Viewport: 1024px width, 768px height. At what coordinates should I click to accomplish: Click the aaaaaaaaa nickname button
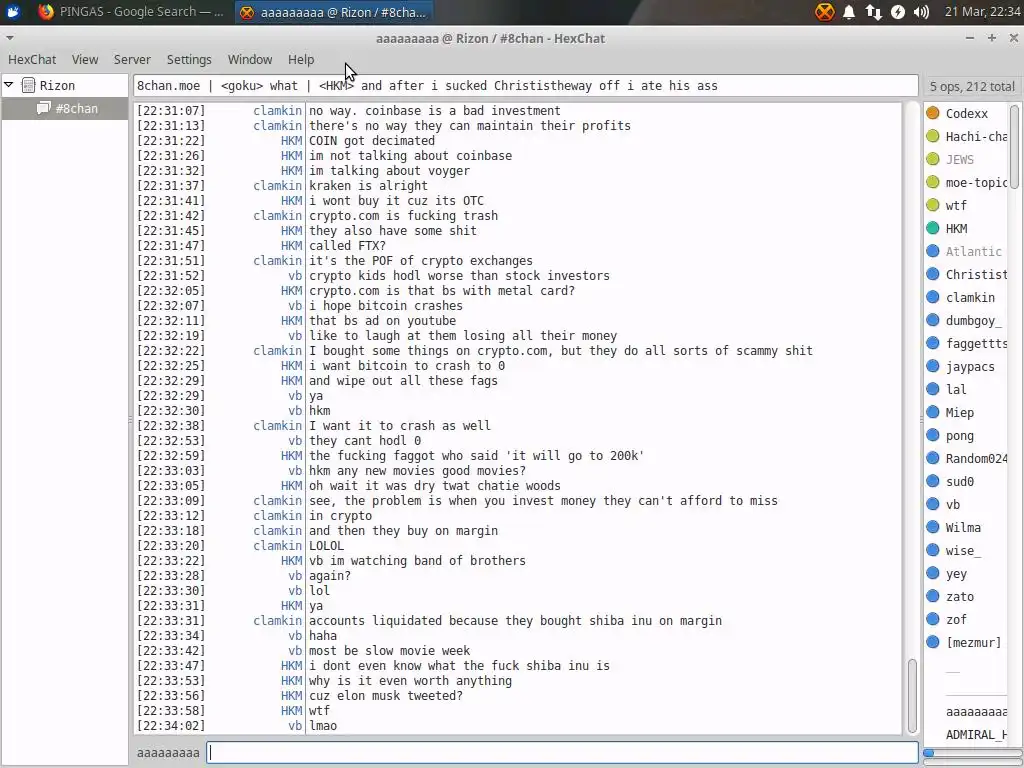168,752
